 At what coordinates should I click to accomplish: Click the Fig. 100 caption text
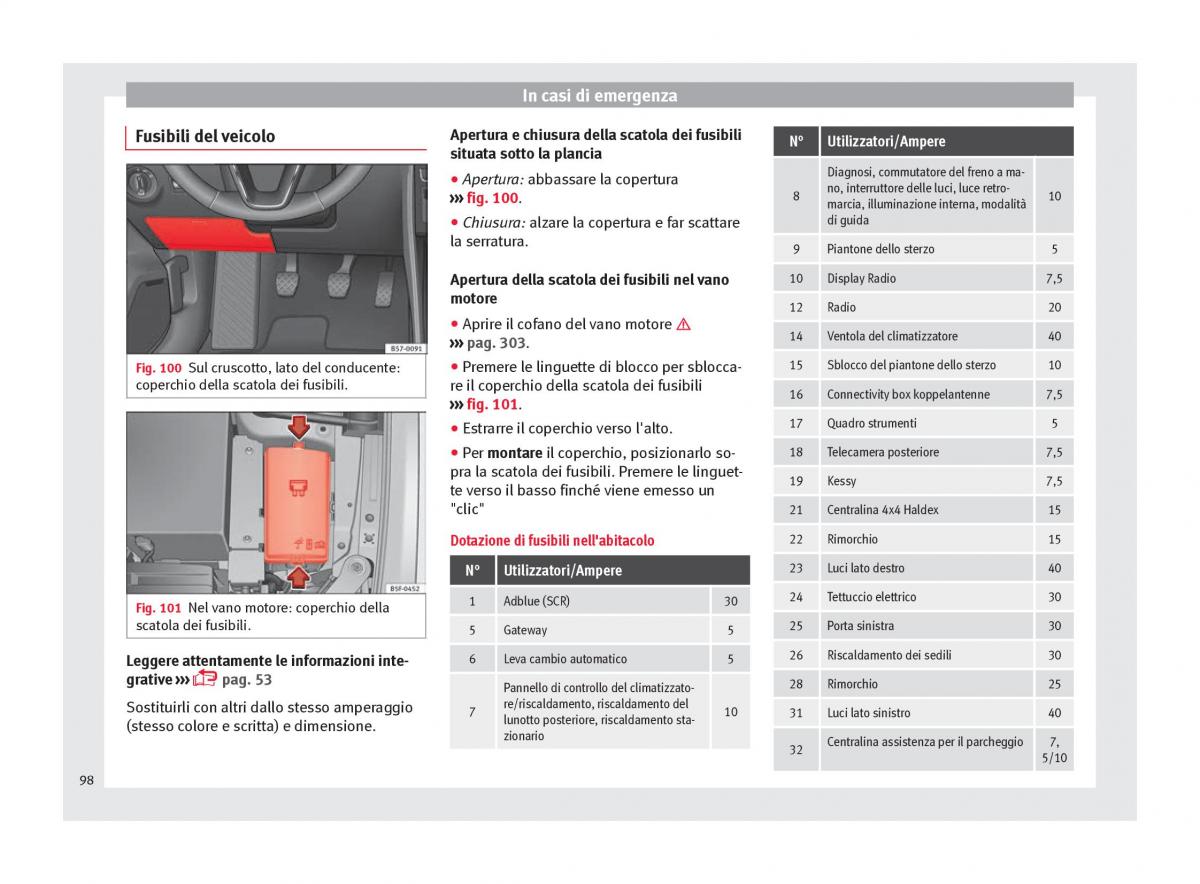(x=268, y=376)
